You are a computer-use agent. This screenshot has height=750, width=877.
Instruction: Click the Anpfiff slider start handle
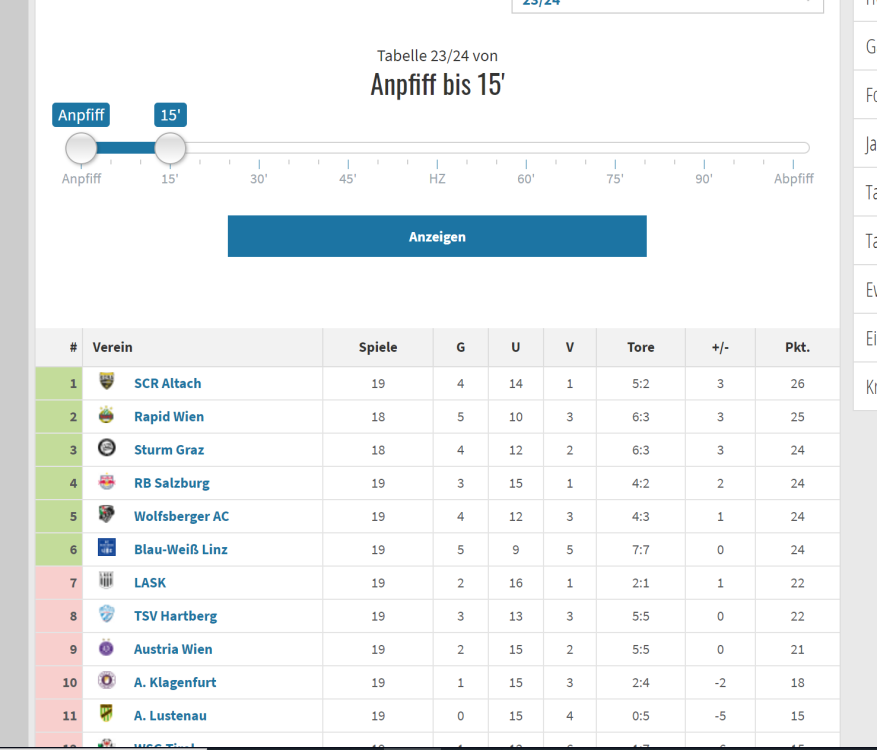pyautogui.click(x=81, y=149)
